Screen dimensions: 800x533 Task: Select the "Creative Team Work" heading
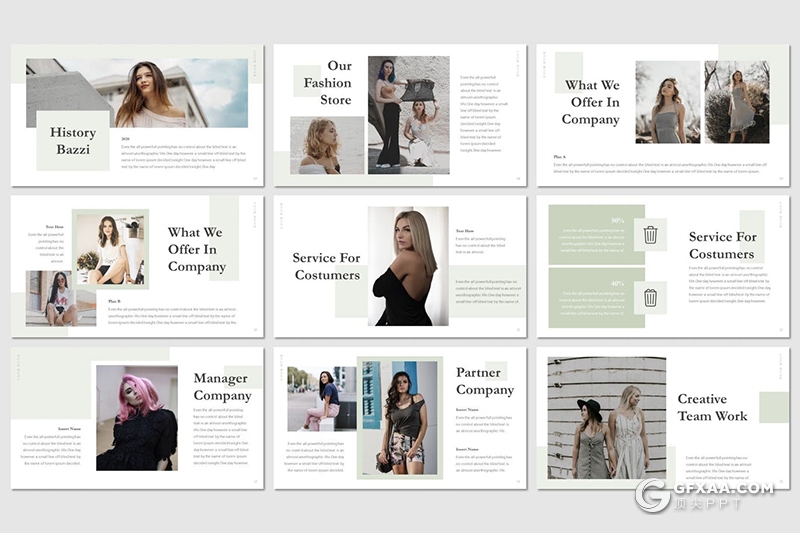[712, 407]
